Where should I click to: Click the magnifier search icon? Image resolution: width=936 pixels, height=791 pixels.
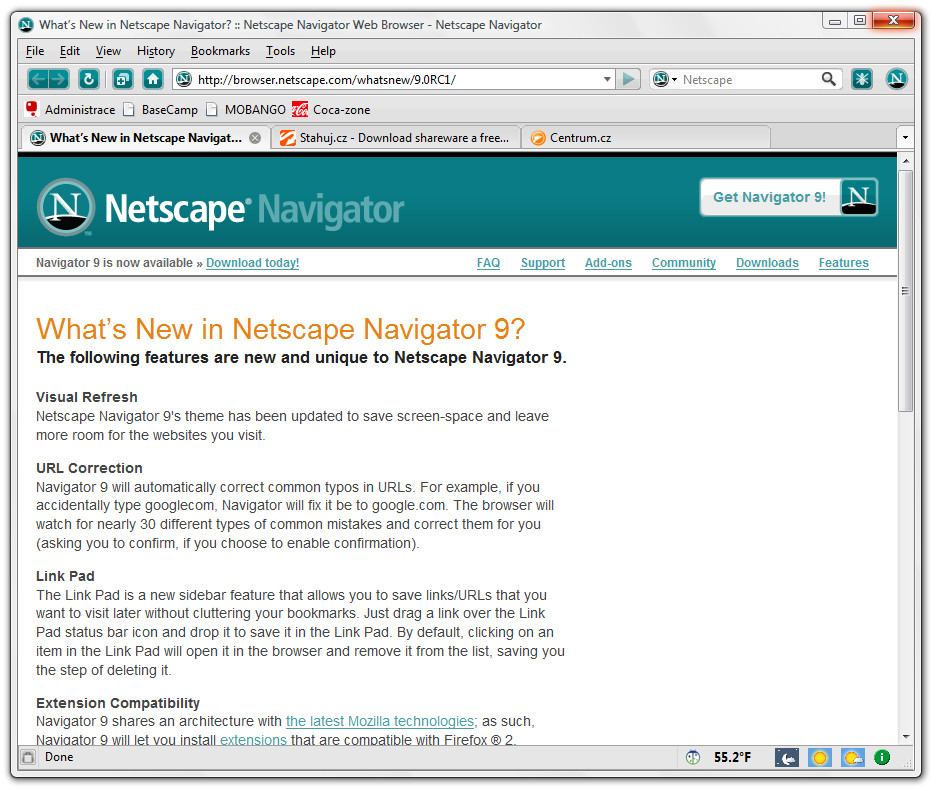click(828, 79)
